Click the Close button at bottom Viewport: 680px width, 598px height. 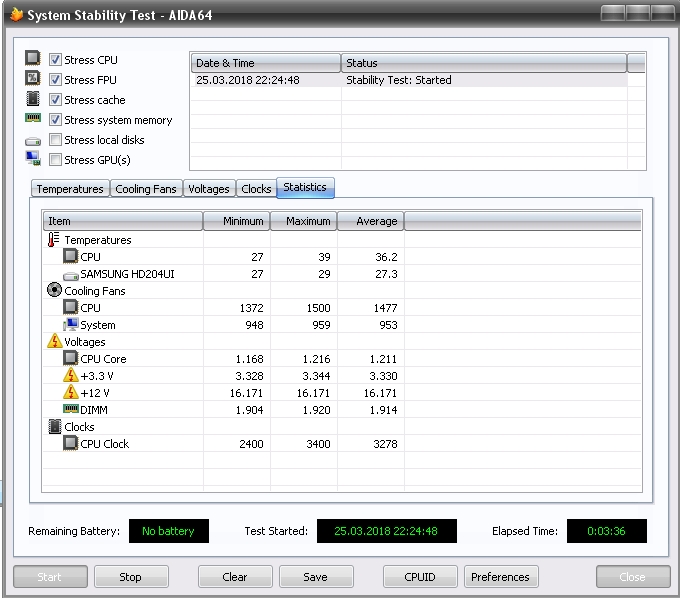(x=633, y=576)
